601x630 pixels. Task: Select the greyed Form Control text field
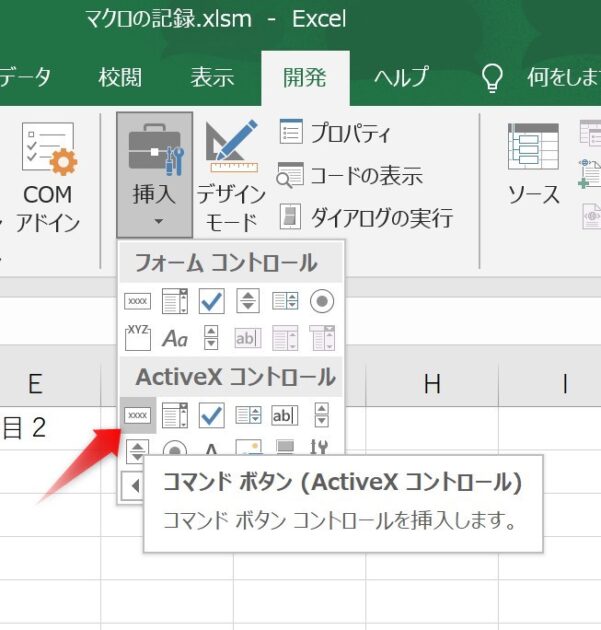point(248,338)
